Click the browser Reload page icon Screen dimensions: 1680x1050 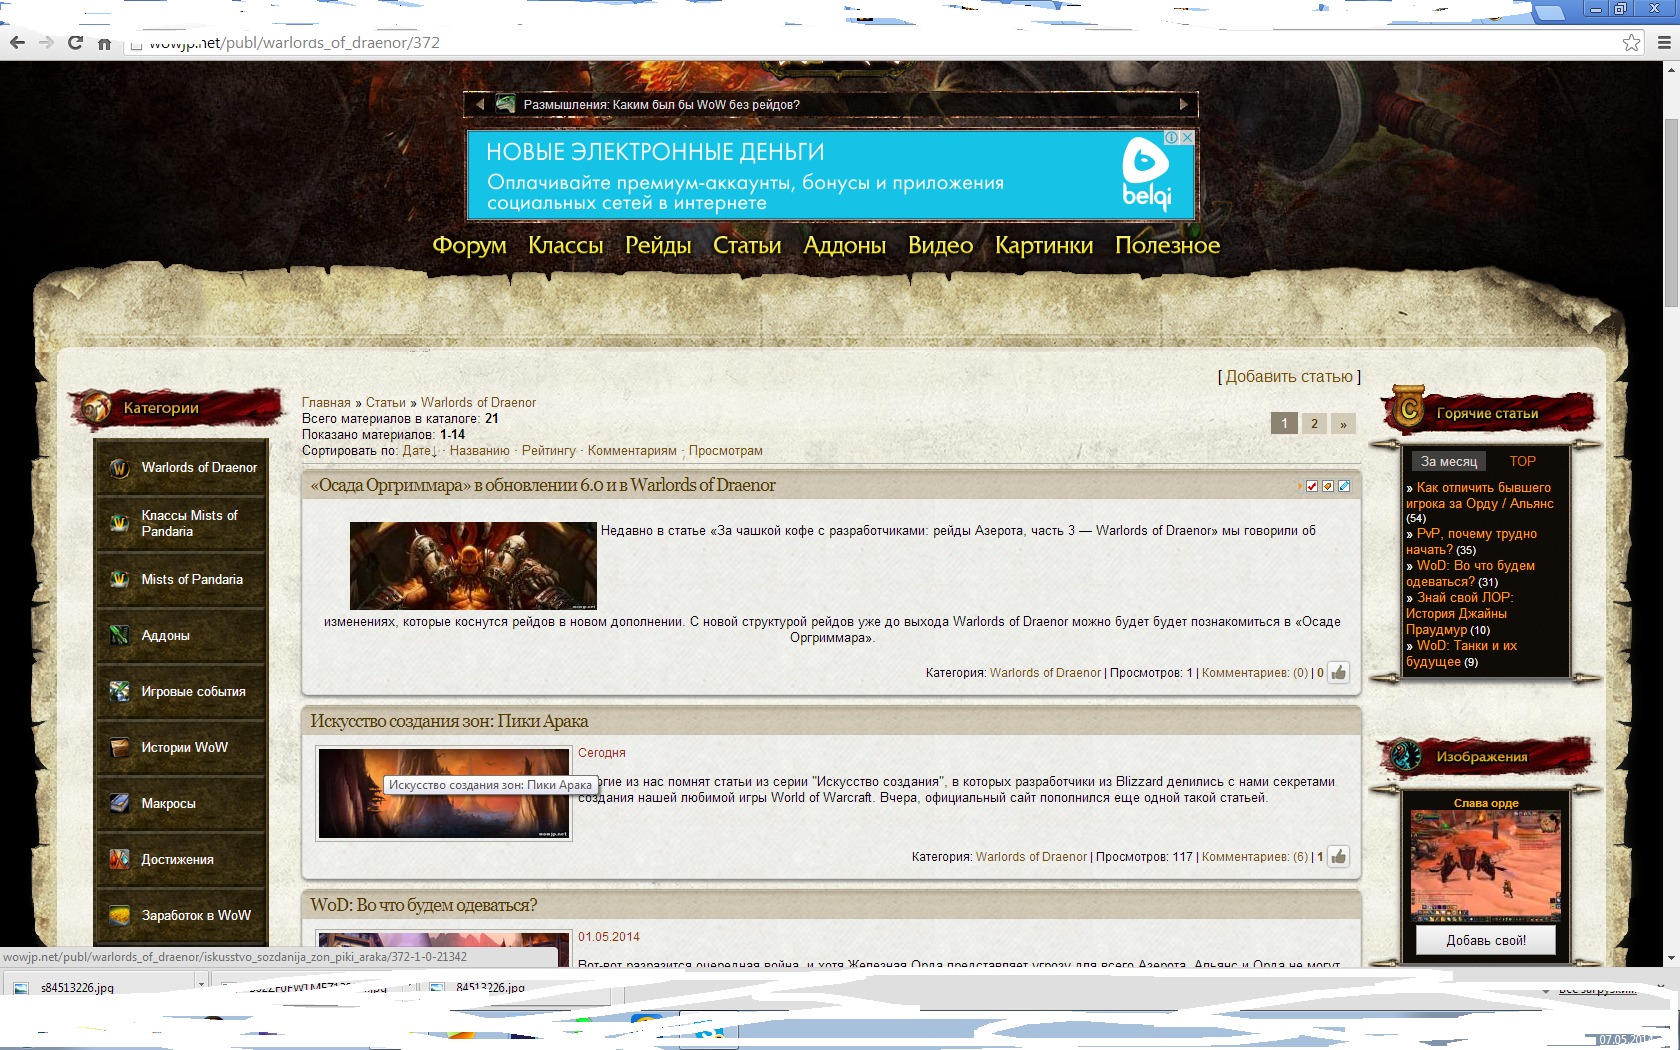coord(75,43)
